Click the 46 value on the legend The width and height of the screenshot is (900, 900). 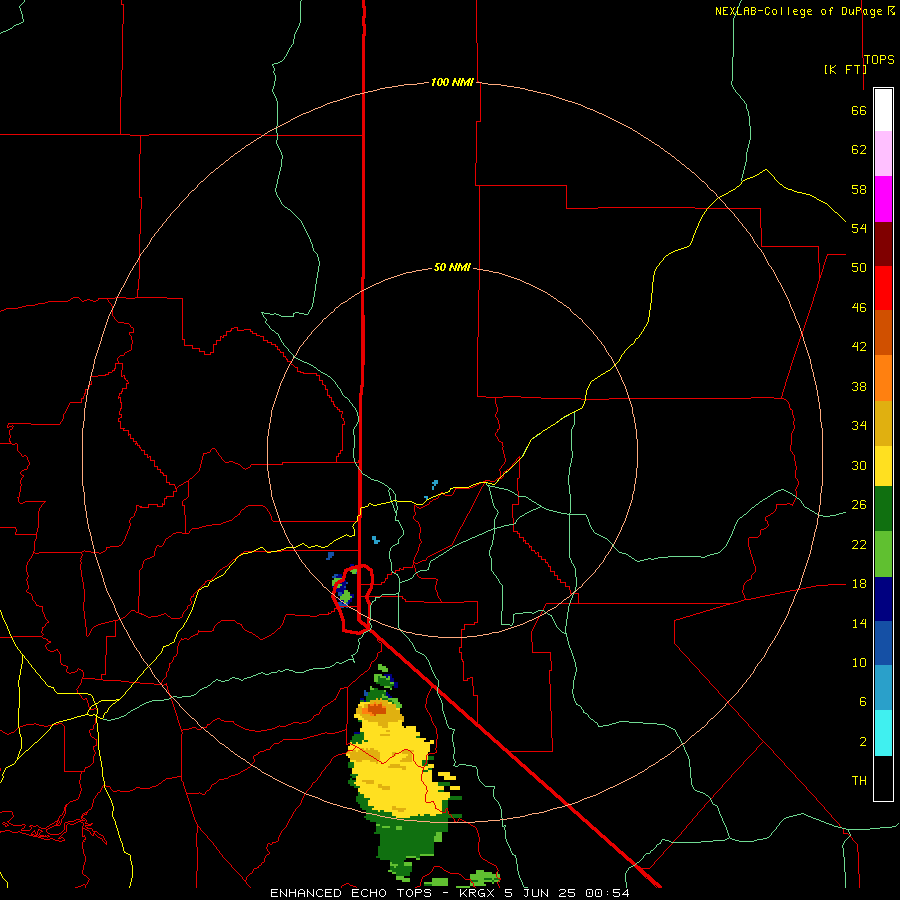click(859, 308)
